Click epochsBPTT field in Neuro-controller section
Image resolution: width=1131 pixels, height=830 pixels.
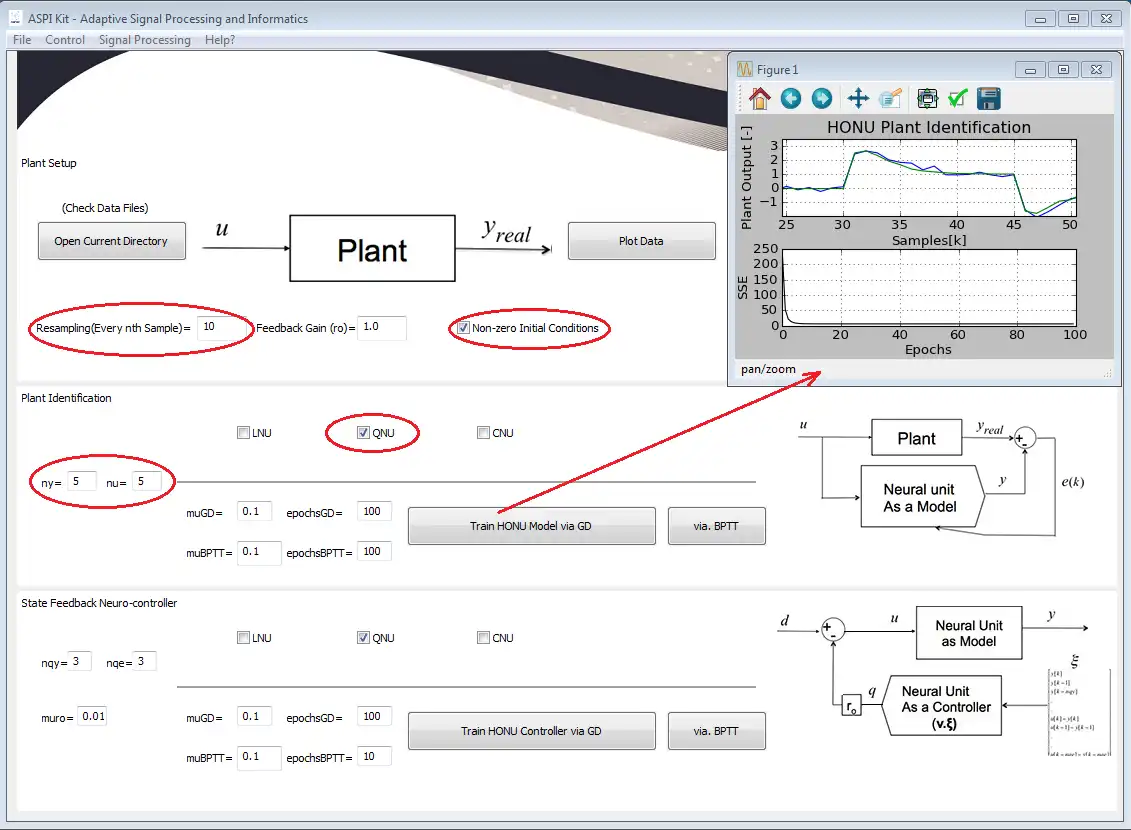coord(375,756)
